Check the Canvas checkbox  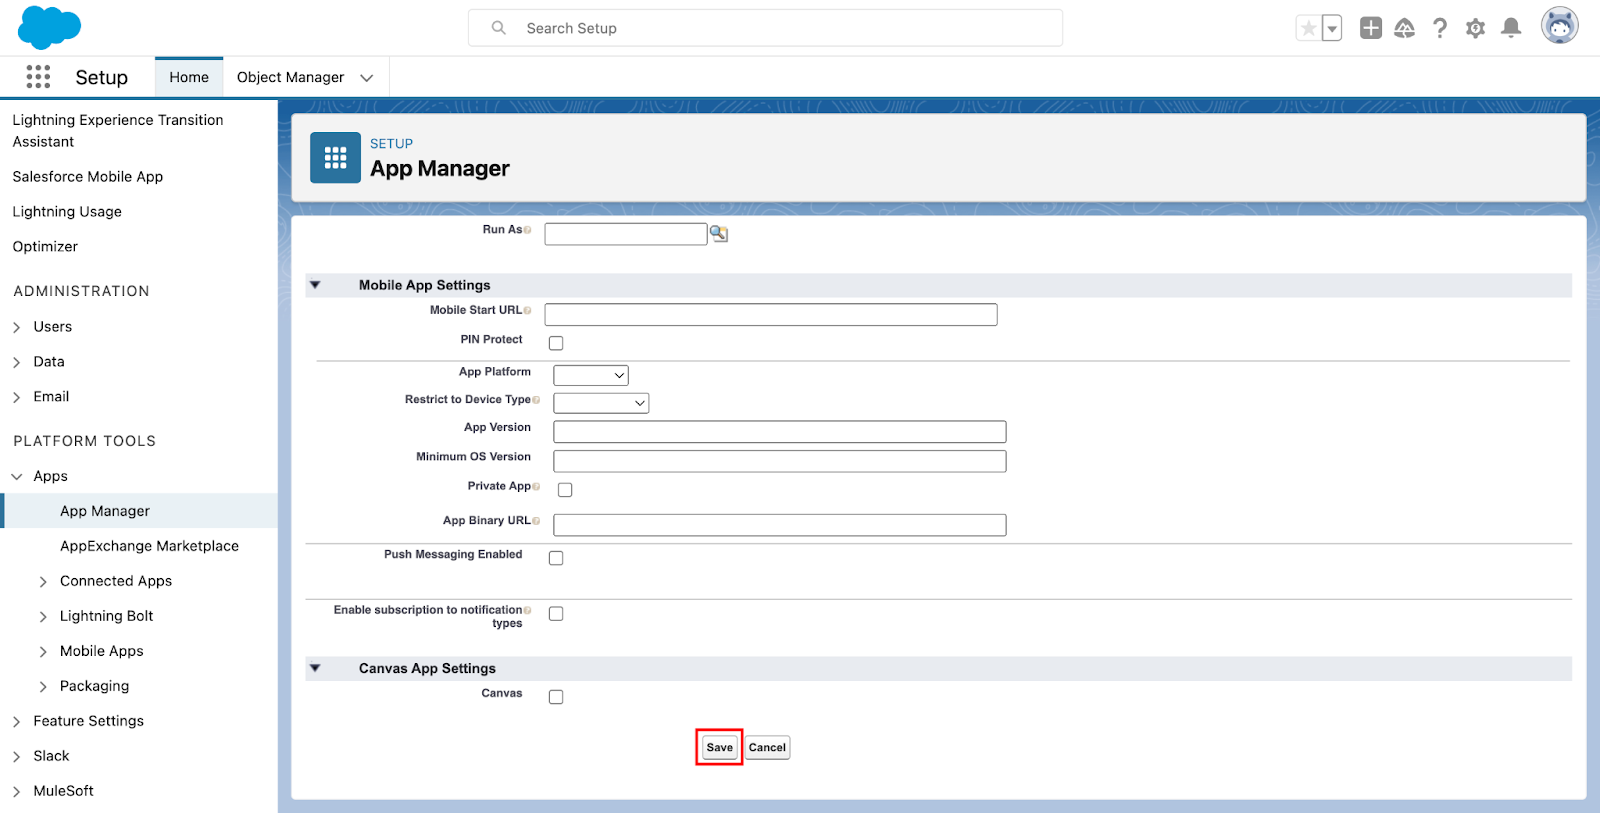click(556, 697)
